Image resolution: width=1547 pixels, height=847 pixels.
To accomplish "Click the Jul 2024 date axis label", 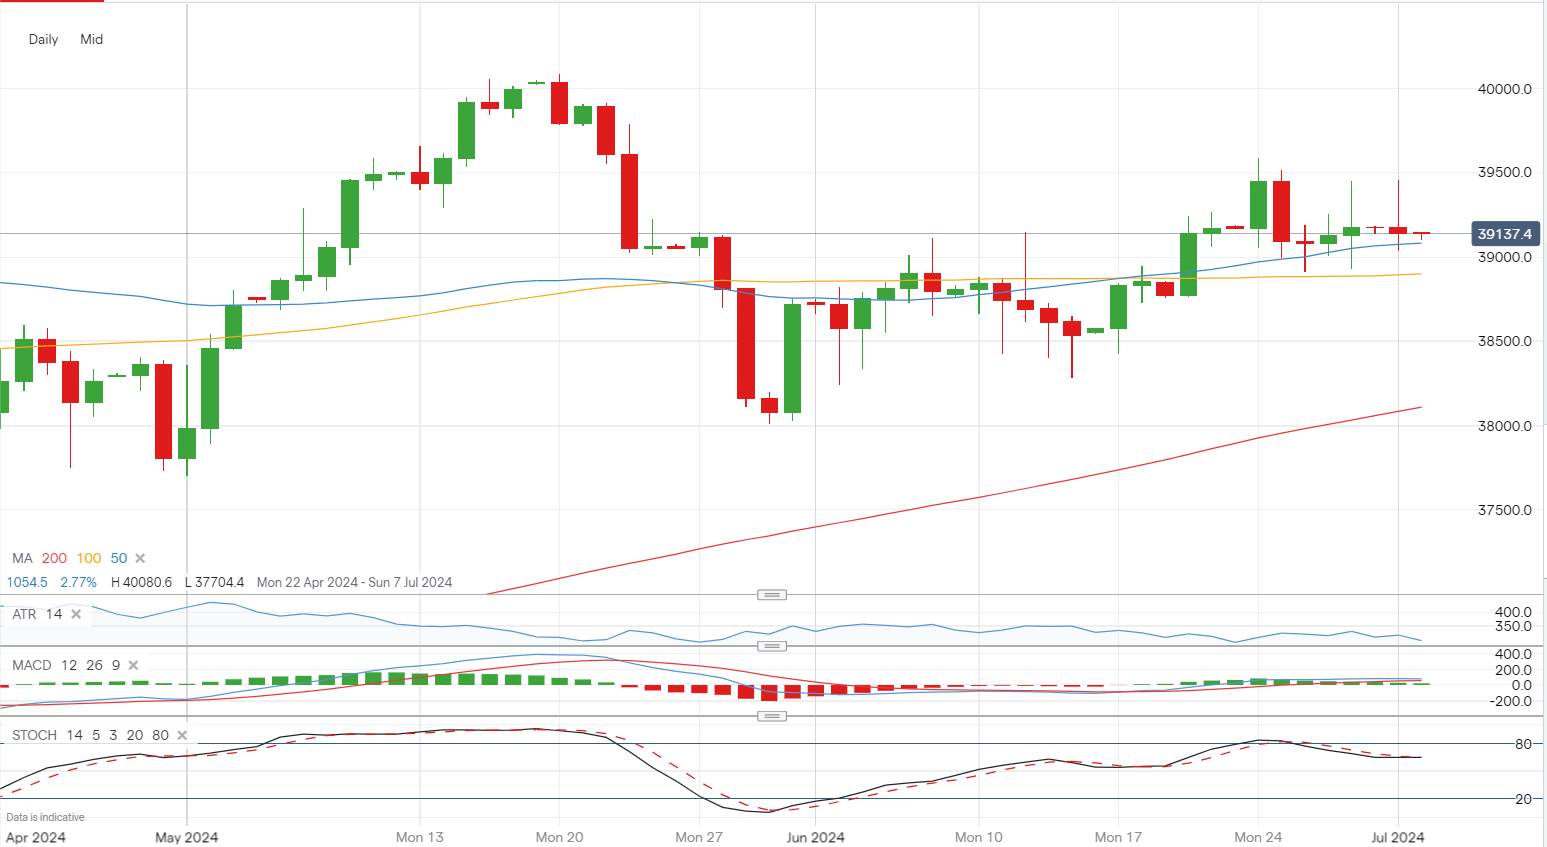I will tap(1397, 837).
